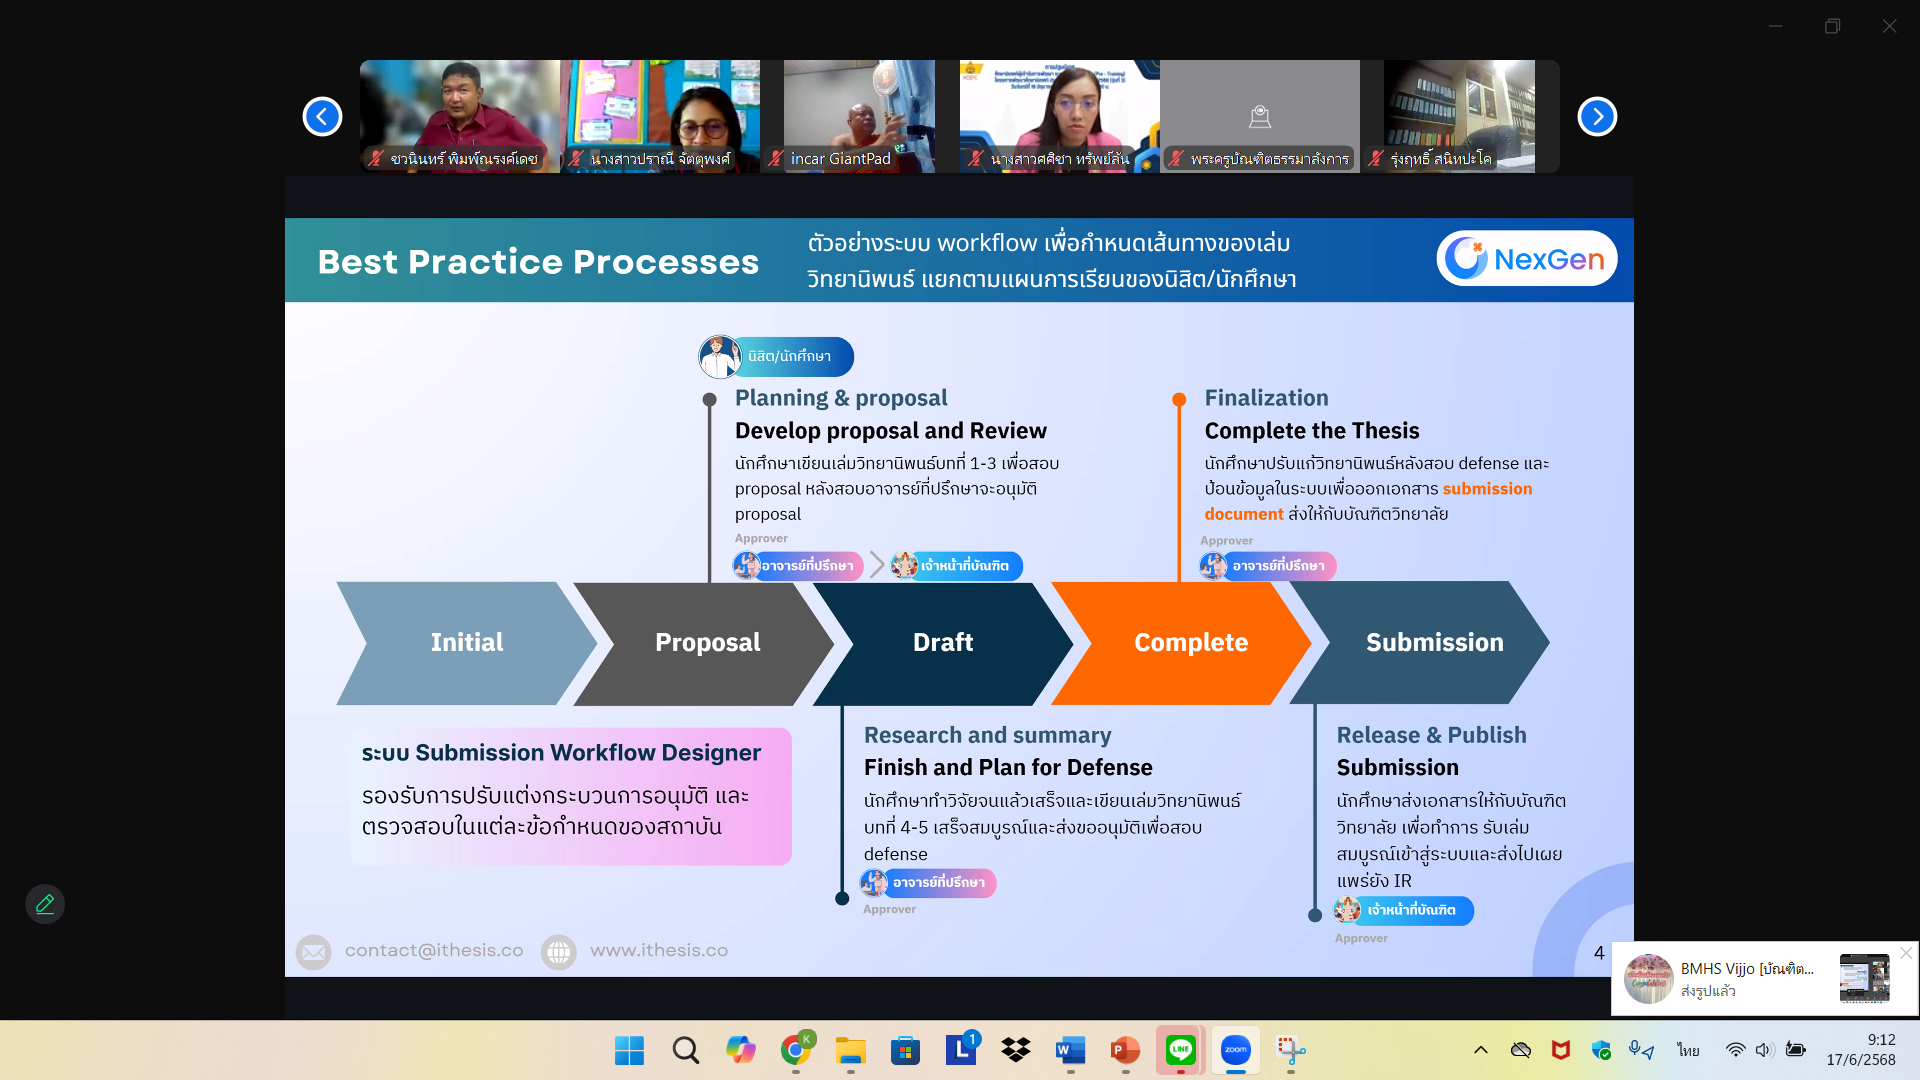Open the Zoom annotation pencil button
Screen dimensions: 1920x1080
click(x=45, y=904)
